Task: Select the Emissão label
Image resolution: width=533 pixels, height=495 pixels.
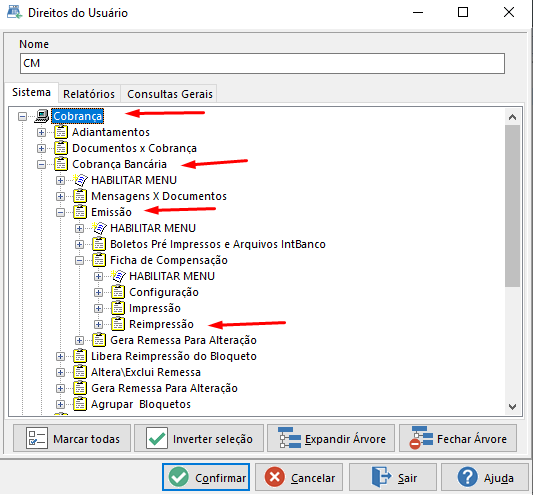Action: pos(111,212)
